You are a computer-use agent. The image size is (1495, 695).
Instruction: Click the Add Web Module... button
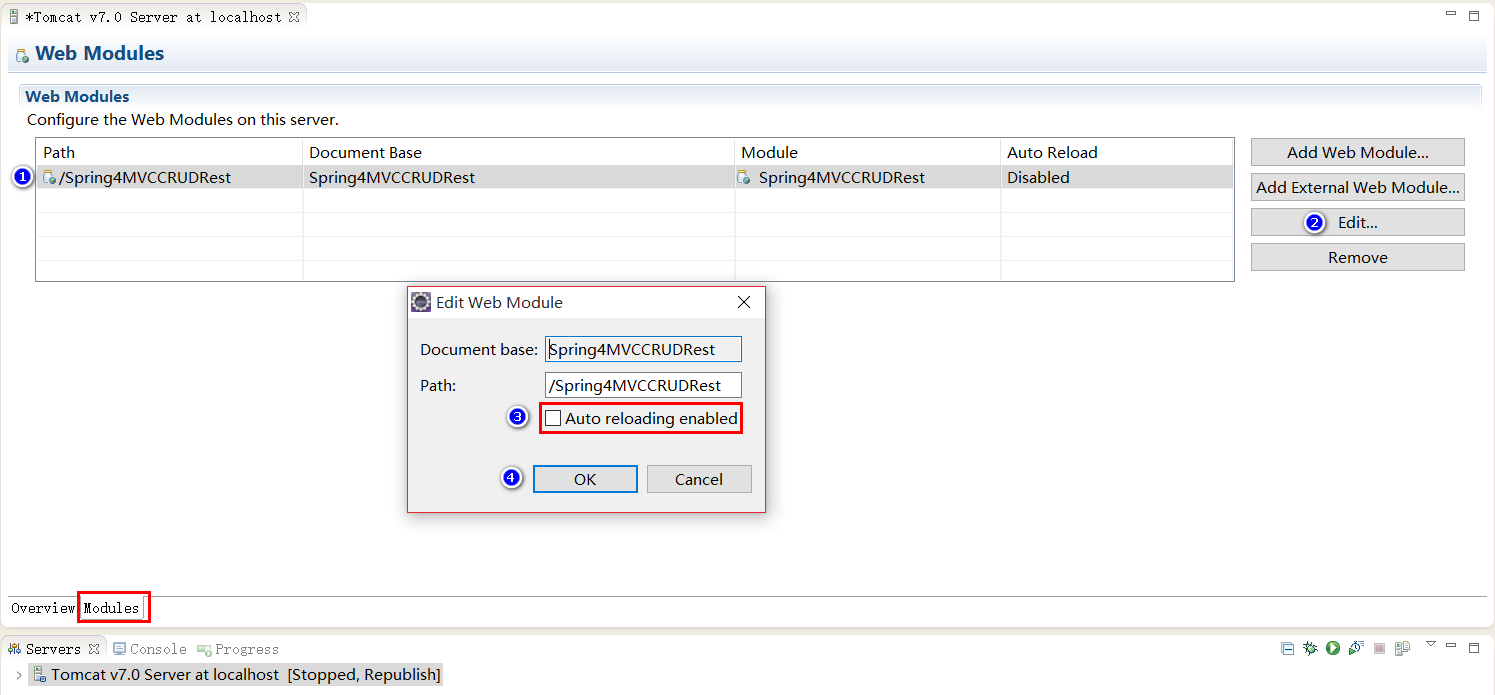(1357, 152)
